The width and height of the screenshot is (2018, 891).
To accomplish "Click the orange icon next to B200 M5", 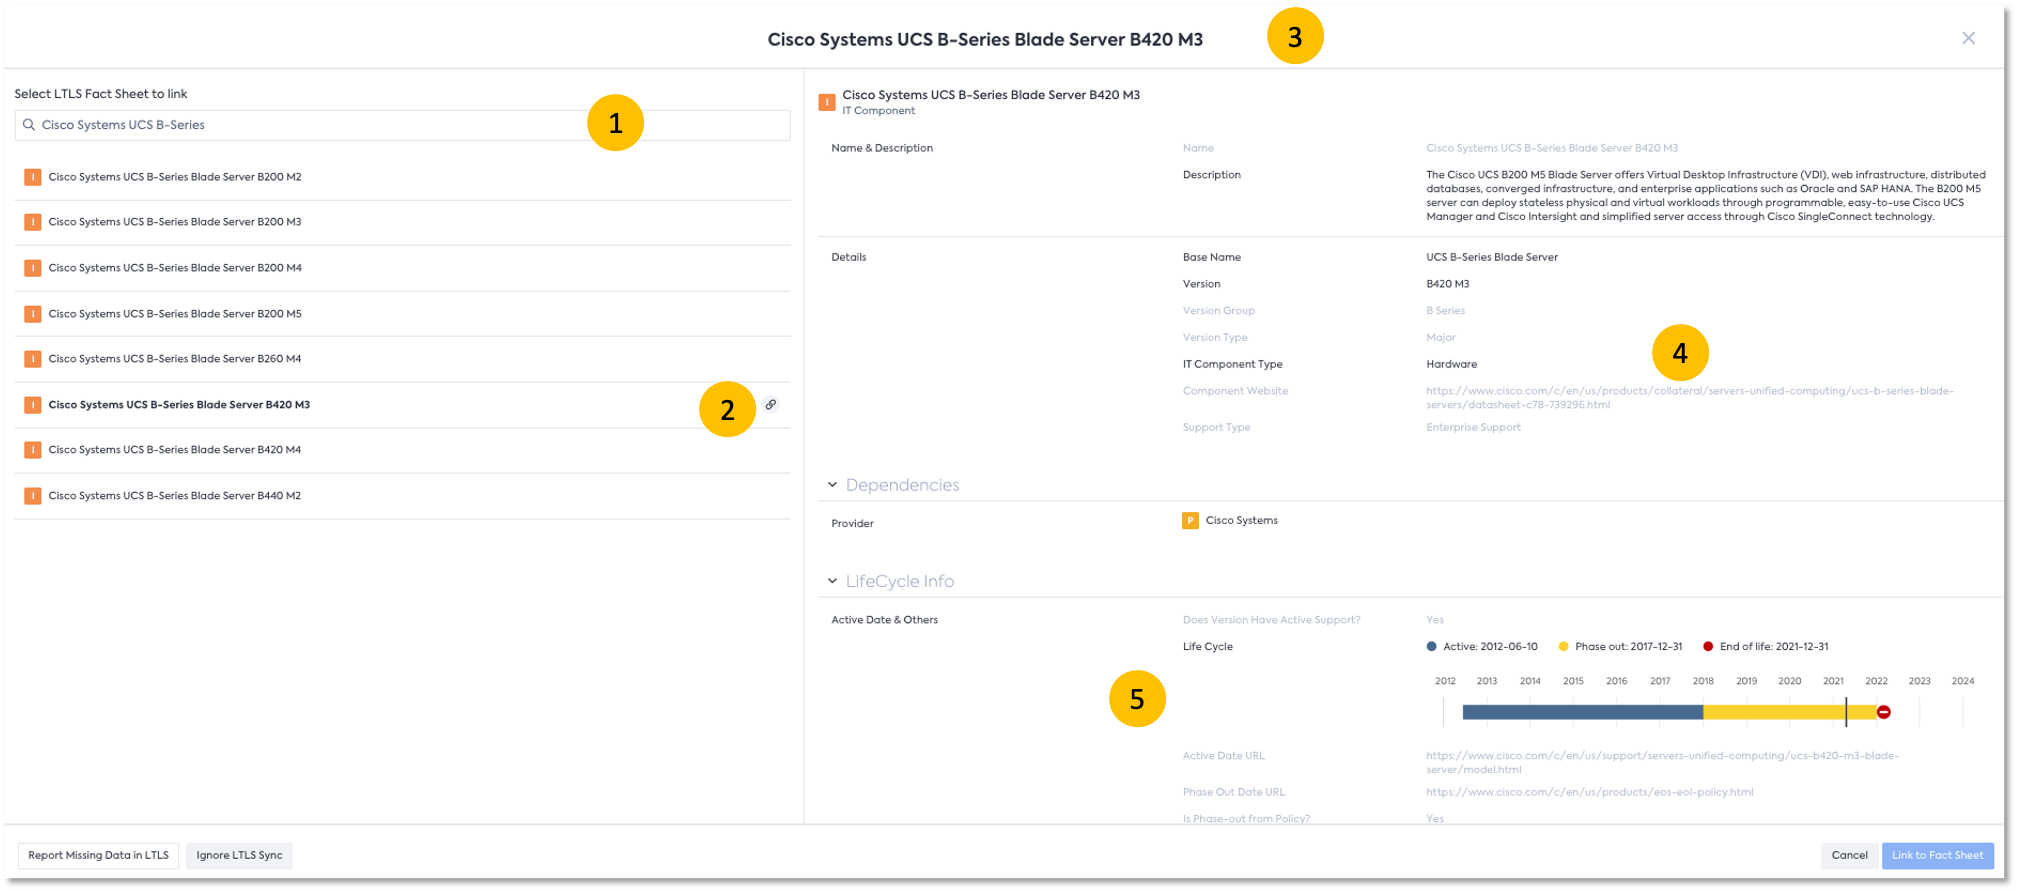I will (x=33, y=314).
